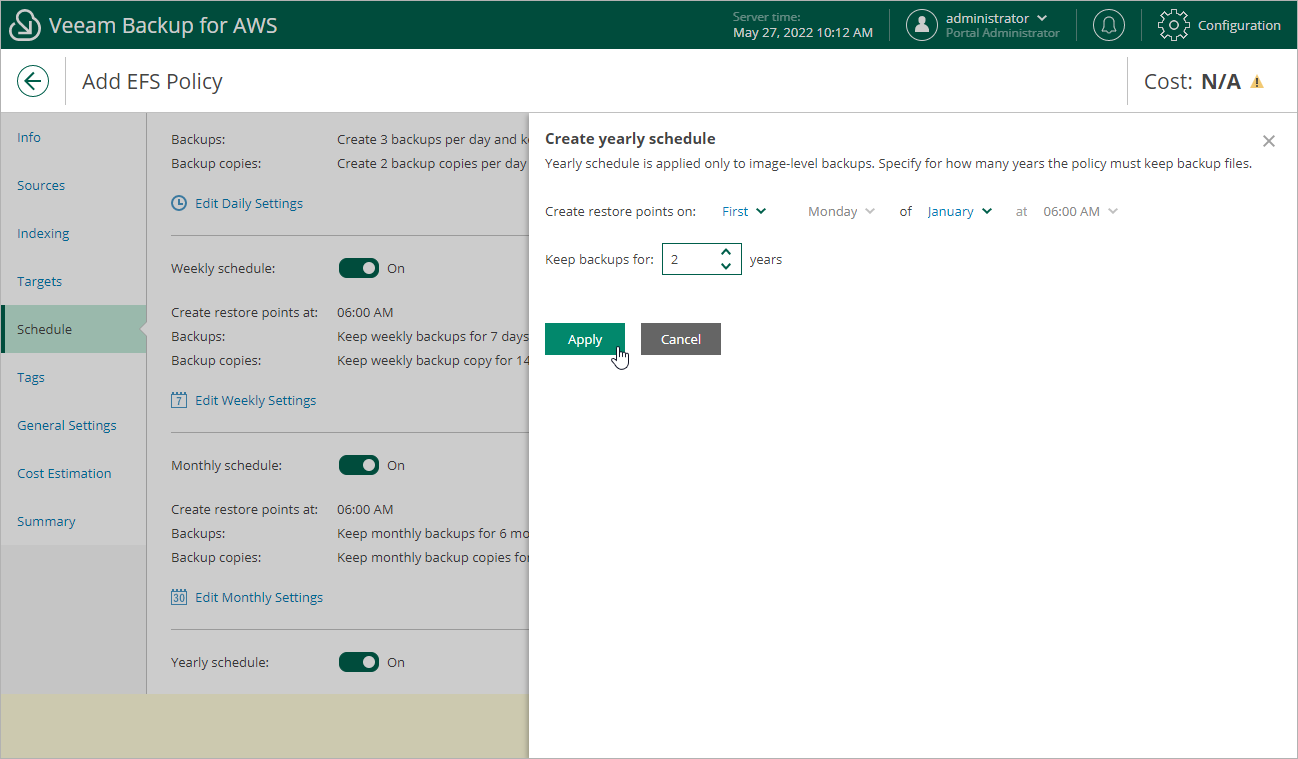Image resolution: width=1298 pixels, height=759 pixels.
Task: Cancel the yearly schedule dialog
Action: click(680, 338)
